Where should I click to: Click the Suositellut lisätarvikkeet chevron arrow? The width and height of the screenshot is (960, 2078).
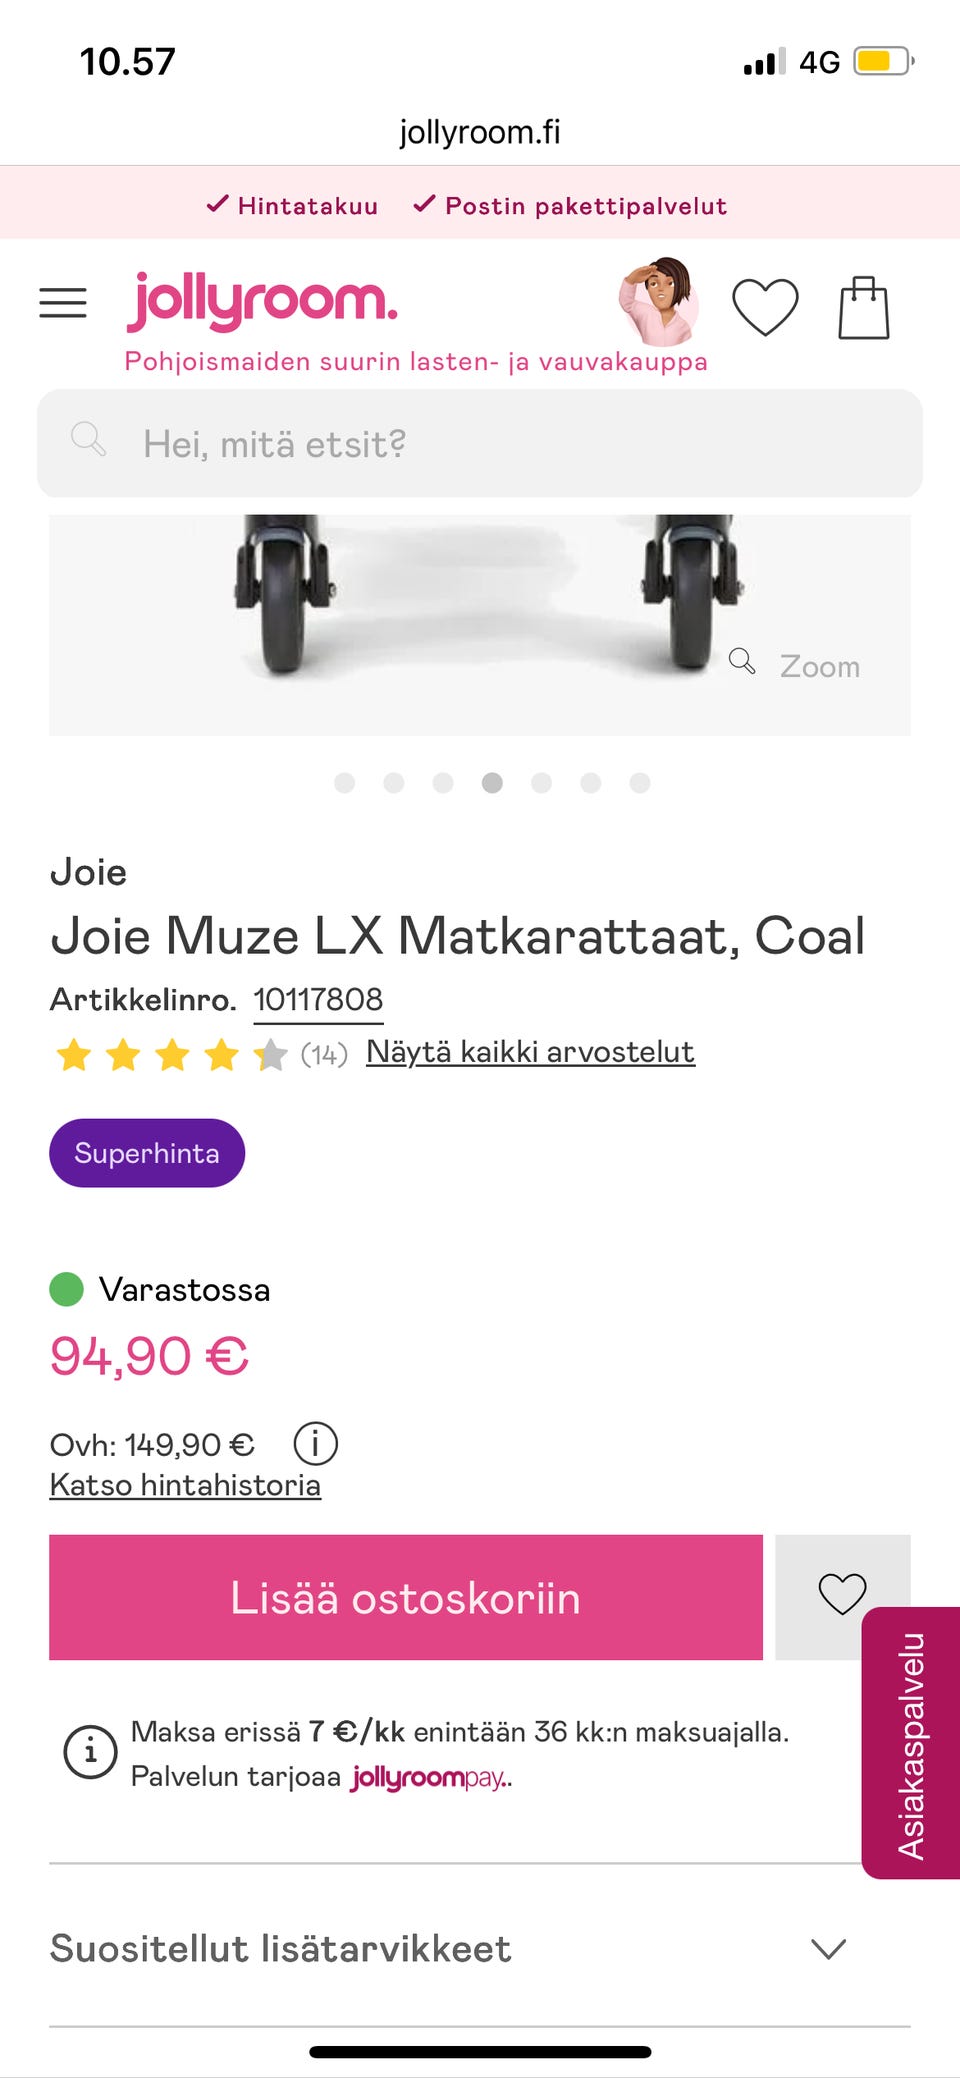click(x=828, y=1948)
